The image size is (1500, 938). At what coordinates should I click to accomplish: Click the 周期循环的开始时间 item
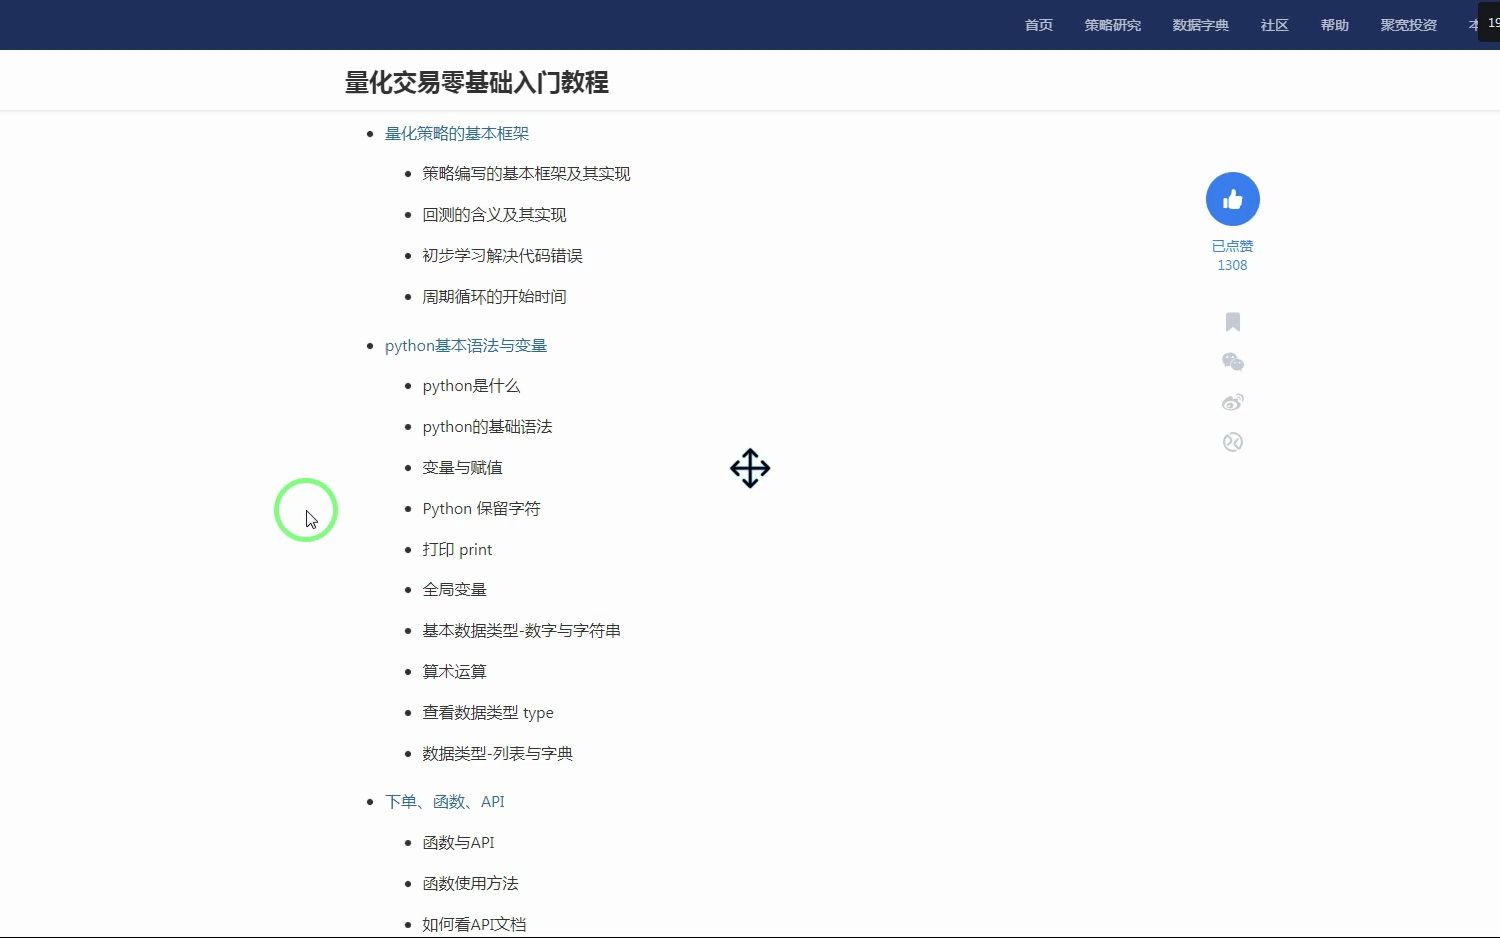point(494,296)
